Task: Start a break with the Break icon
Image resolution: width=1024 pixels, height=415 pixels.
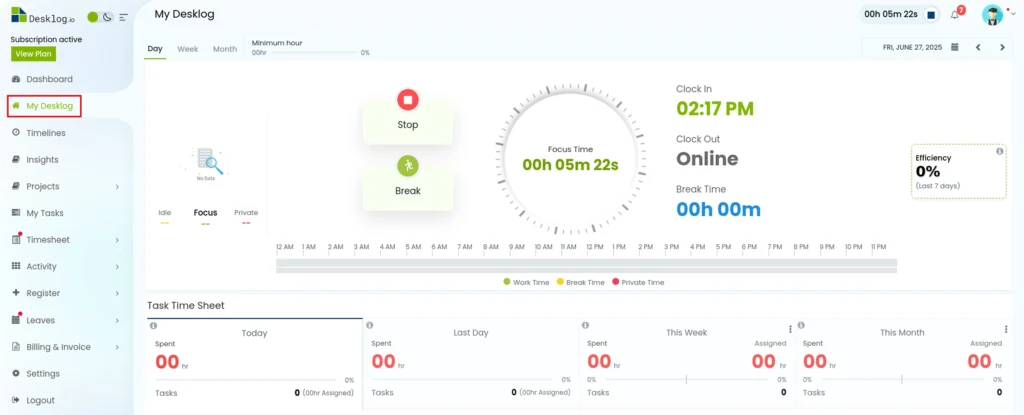Action: click(408, 166)
